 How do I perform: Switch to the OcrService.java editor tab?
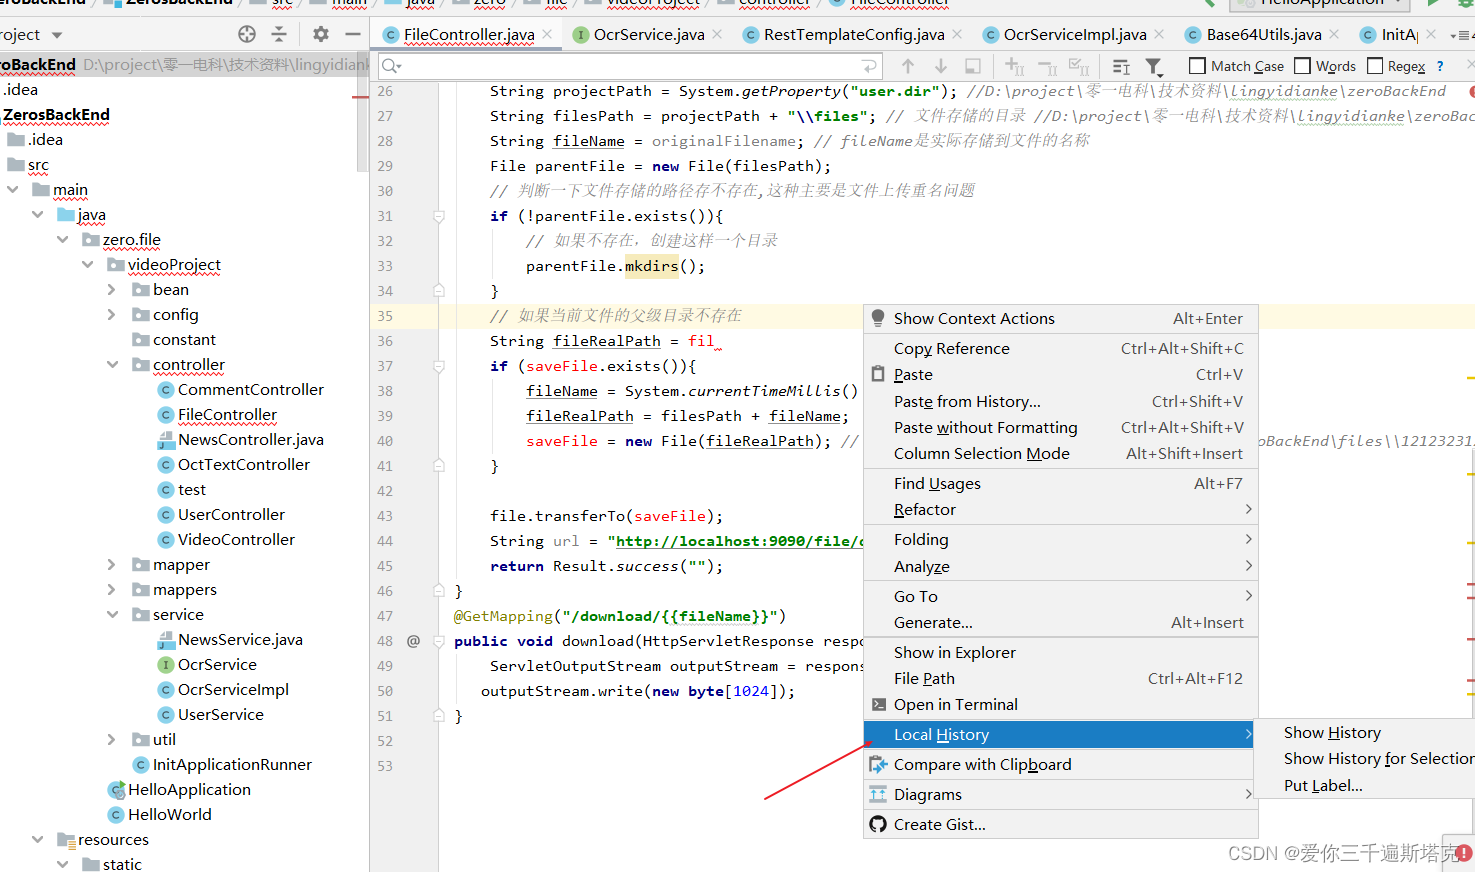(649, 35)
